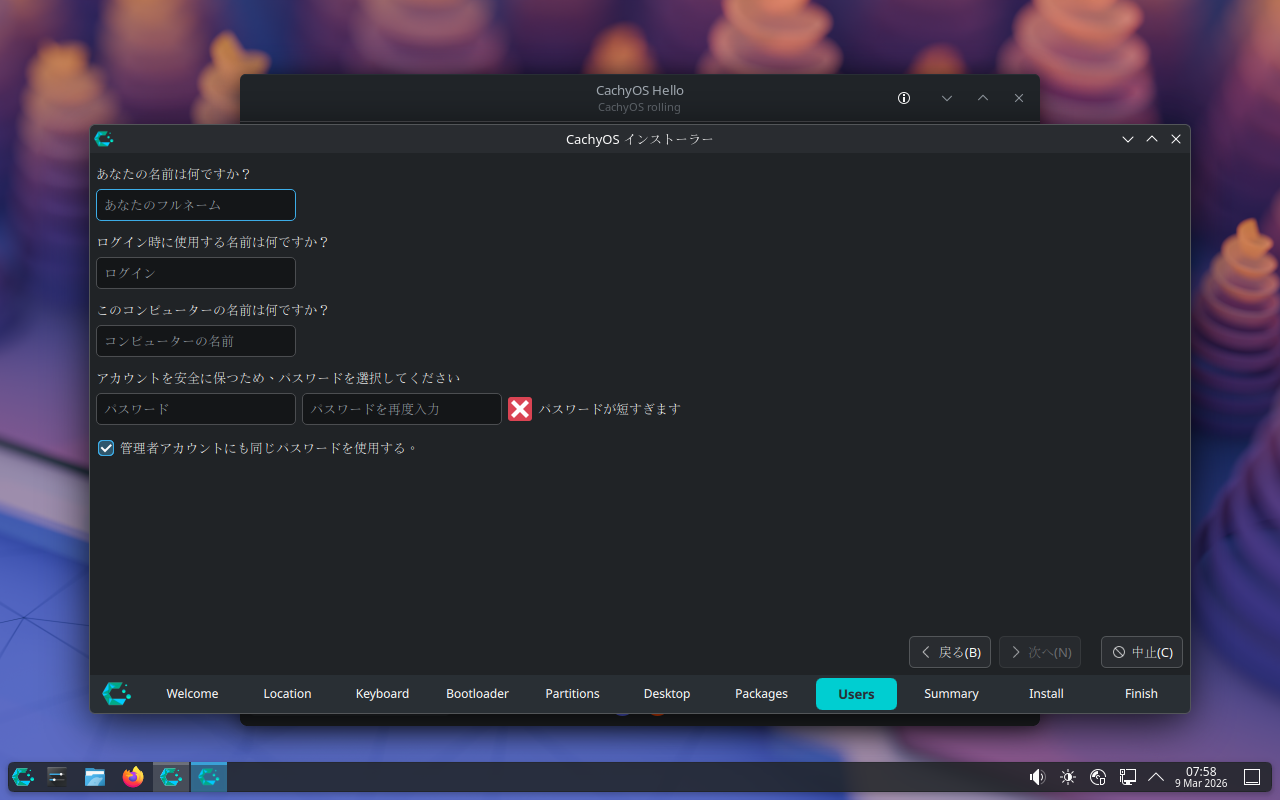Maximize the CachyOS installer window

point(1152,139)
